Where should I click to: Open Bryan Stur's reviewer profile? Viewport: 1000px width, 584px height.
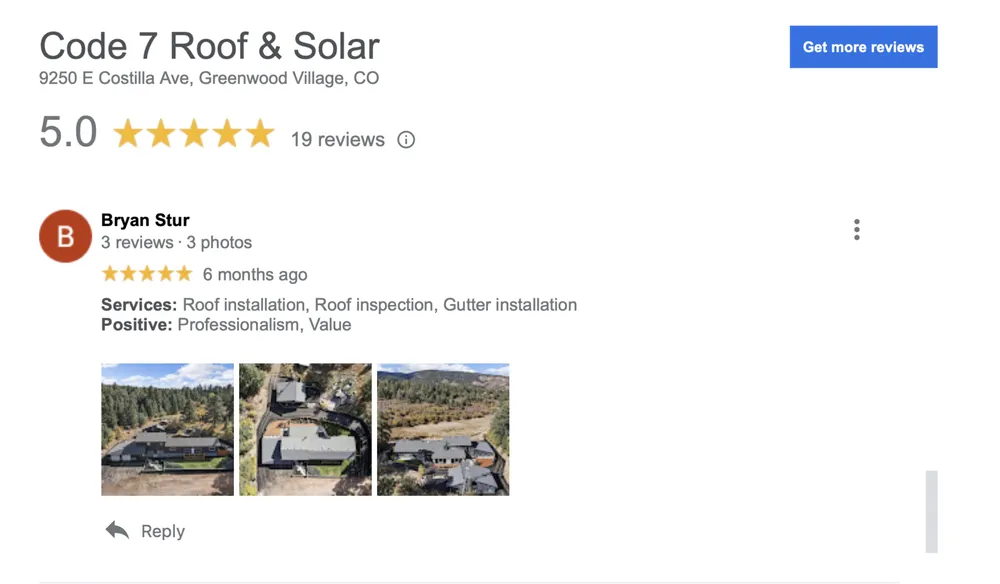tap(145, 220)
